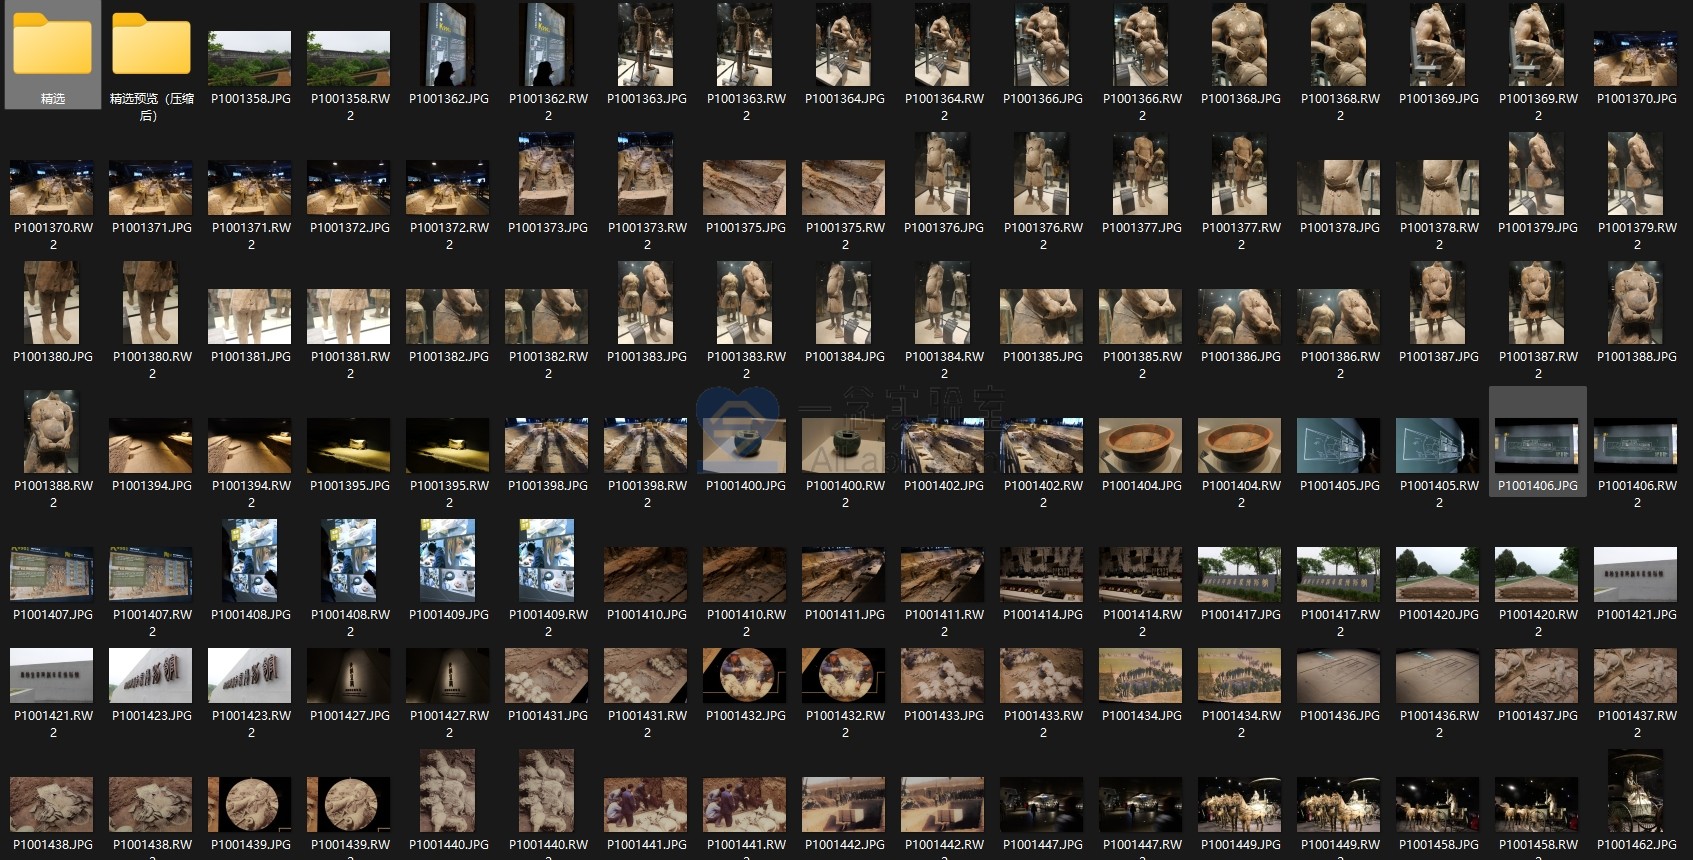Select the highlighted P1001406.JPG file
Screen dimensions: 1693x860
1537,445
